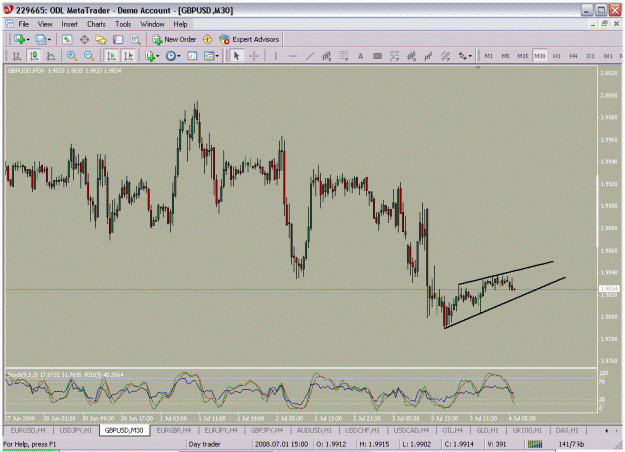Image resolution: width=625 pixels, height=452 pixels.
Task: Click the New Order button
Action: click(x=175, y=39)
